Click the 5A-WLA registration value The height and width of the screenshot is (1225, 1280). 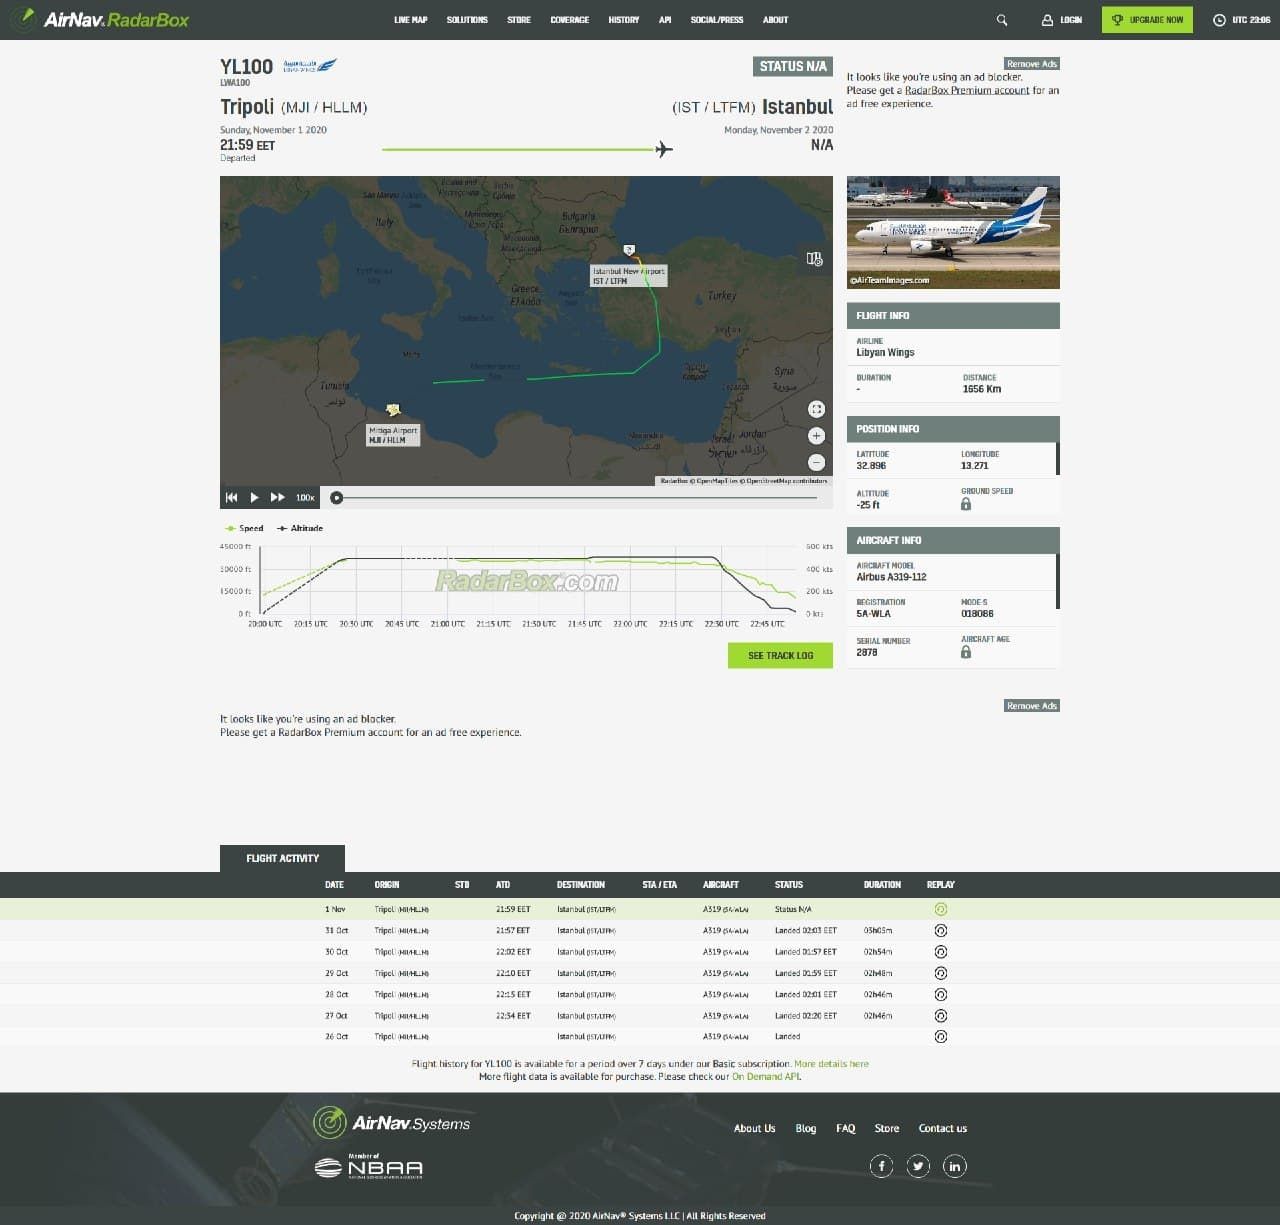click(873, 614)
